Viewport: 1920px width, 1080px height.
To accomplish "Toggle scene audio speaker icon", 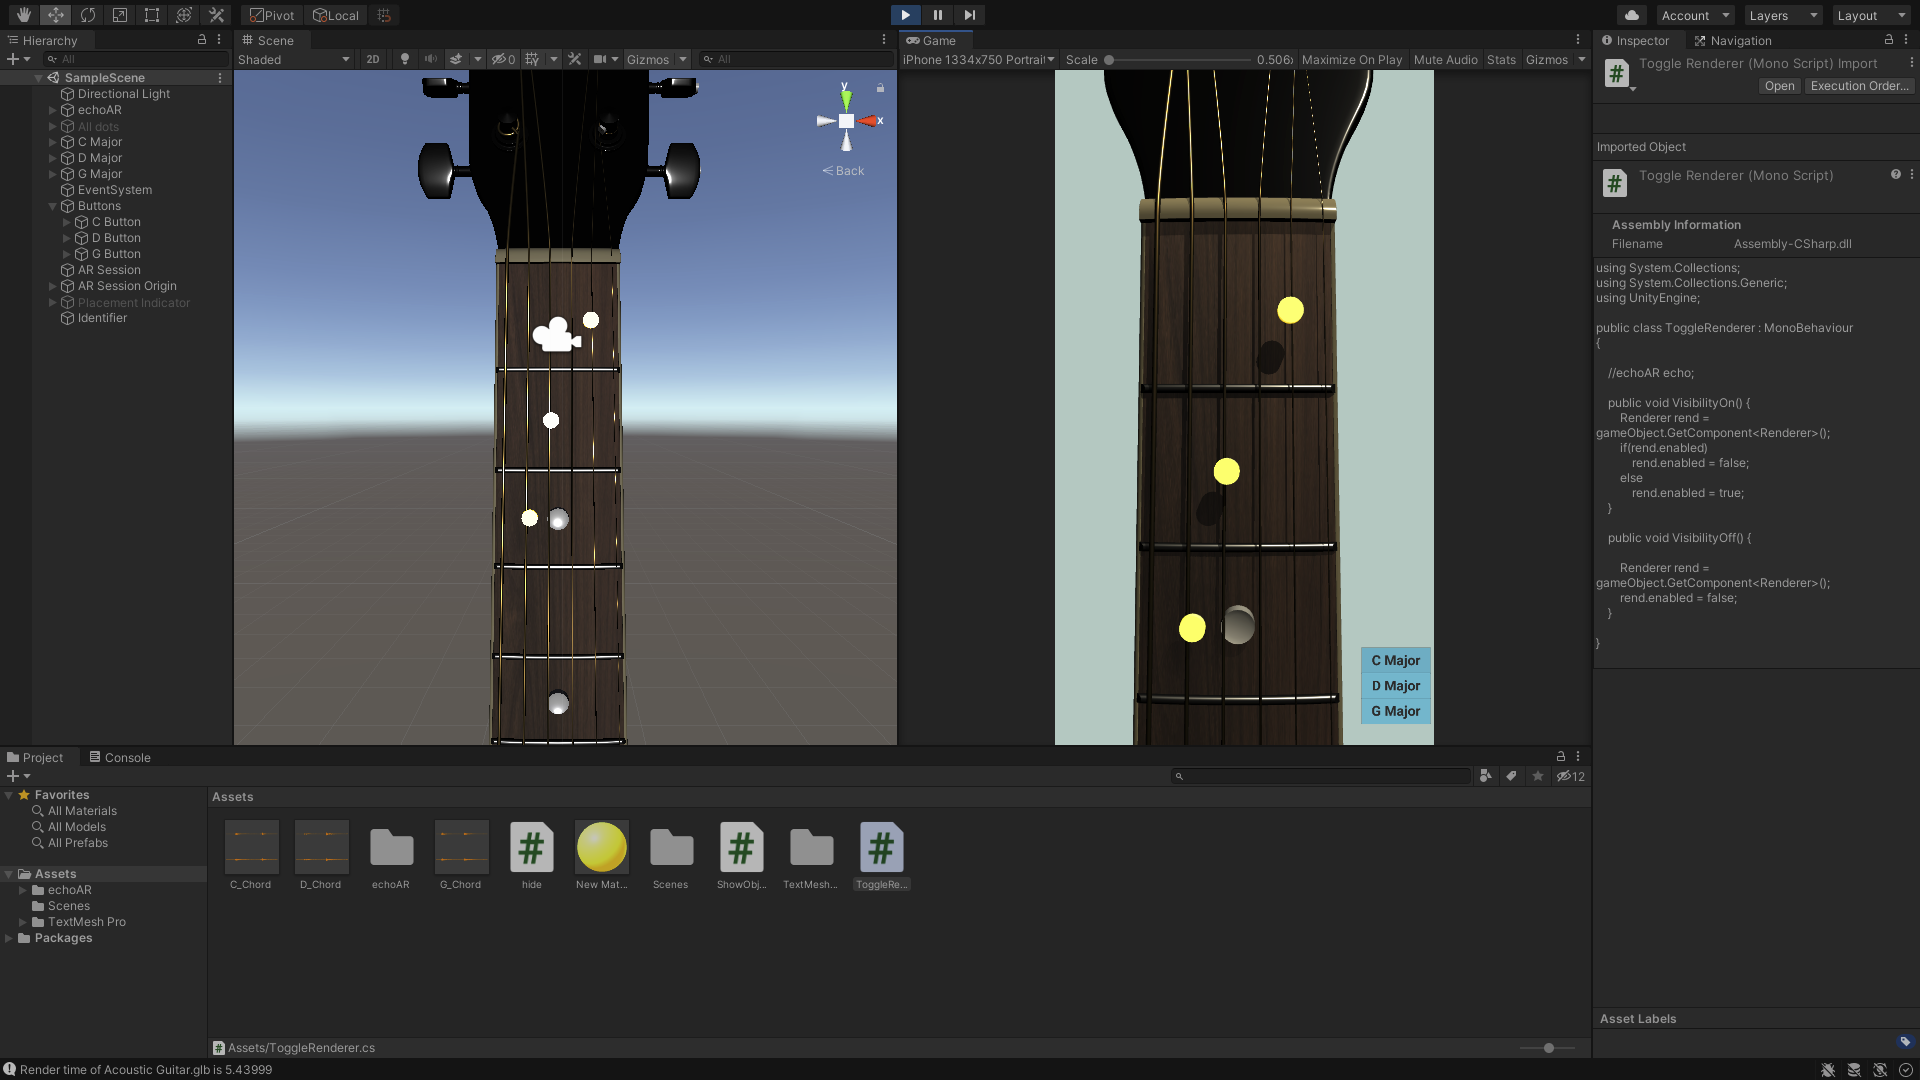I will (x=430, y=59).
